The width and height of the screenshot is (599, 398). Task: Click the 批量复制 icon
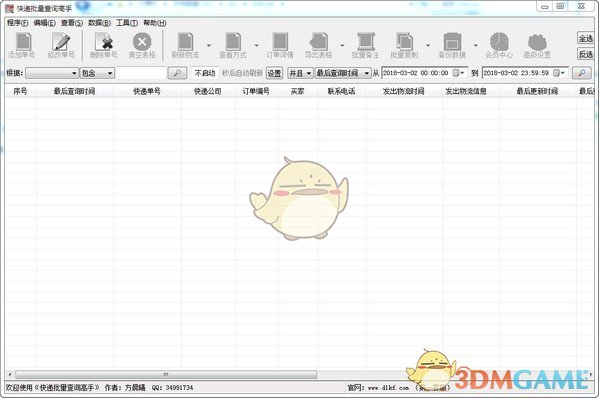pyautogui.click(x=404, y=42)
